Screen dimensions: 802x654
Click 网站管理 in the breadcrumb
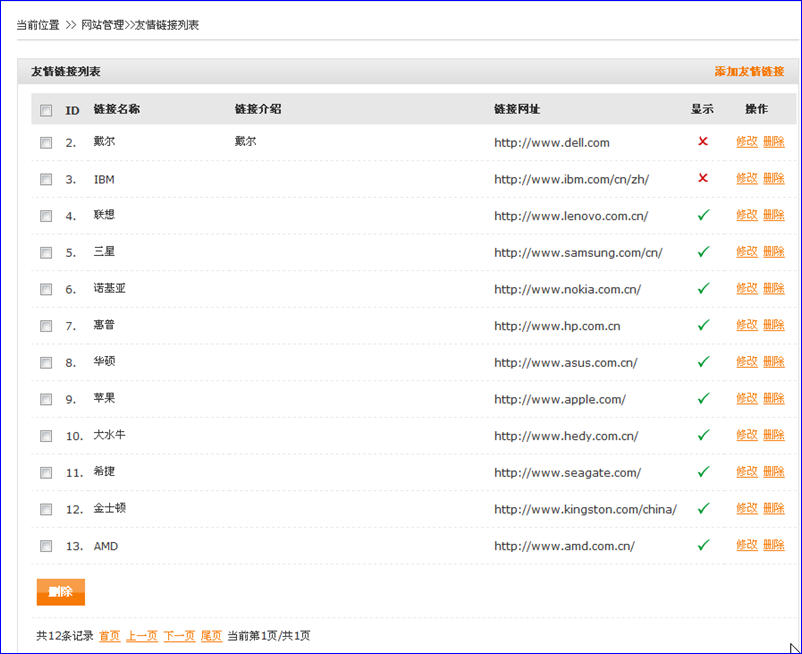(x=103, y=25)
